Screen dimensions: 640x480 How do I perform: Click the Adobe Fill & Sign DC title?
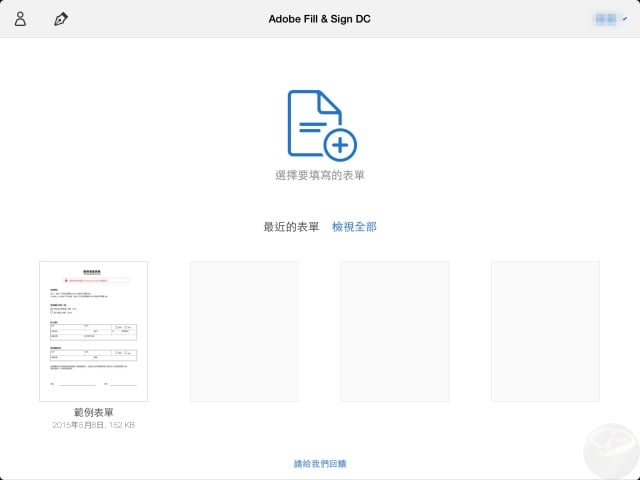320,19
